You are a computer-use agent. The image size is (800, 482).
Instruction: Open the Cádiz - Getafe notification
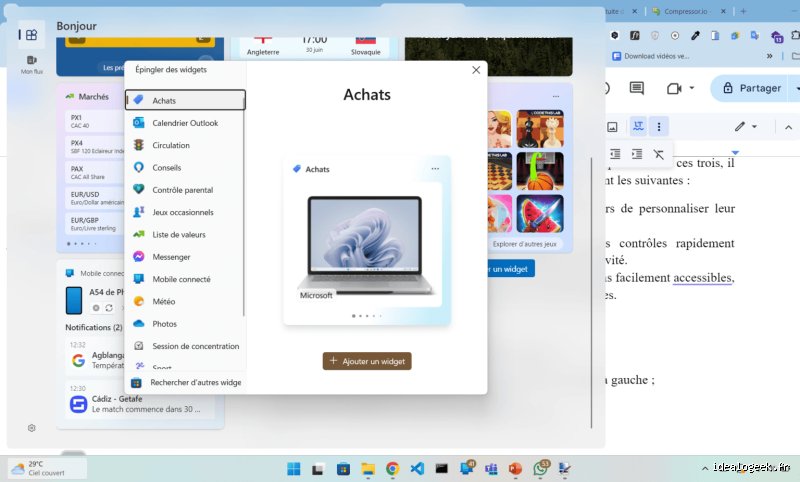point(140,404)
